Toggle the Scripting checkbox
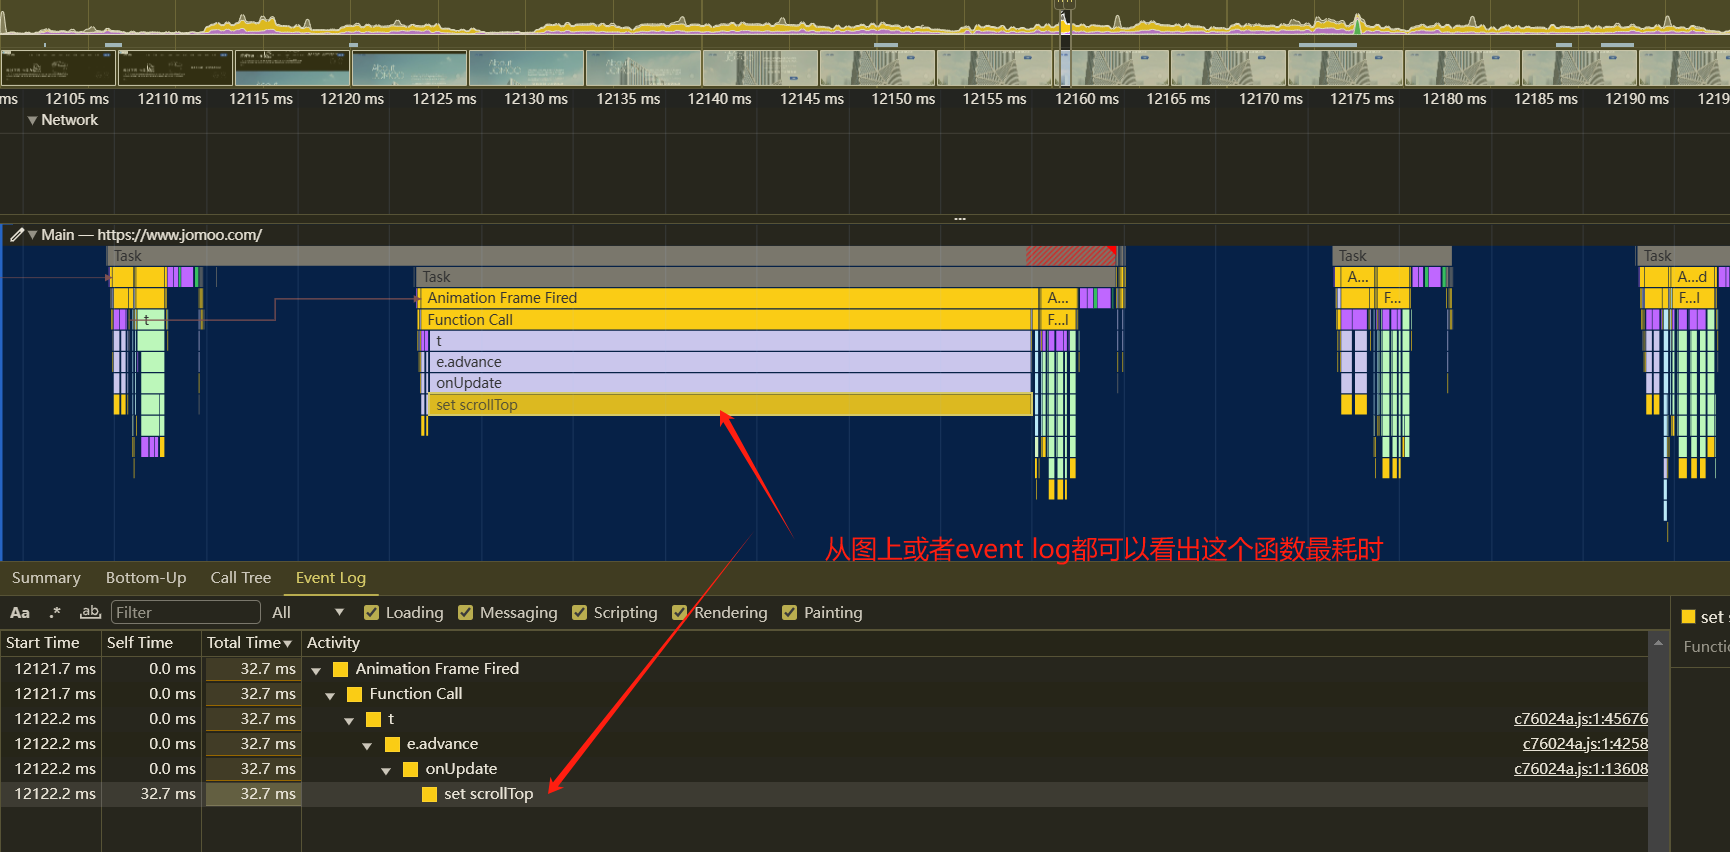The width and height of the screenshot is (1730, 852). coord(579,613)
